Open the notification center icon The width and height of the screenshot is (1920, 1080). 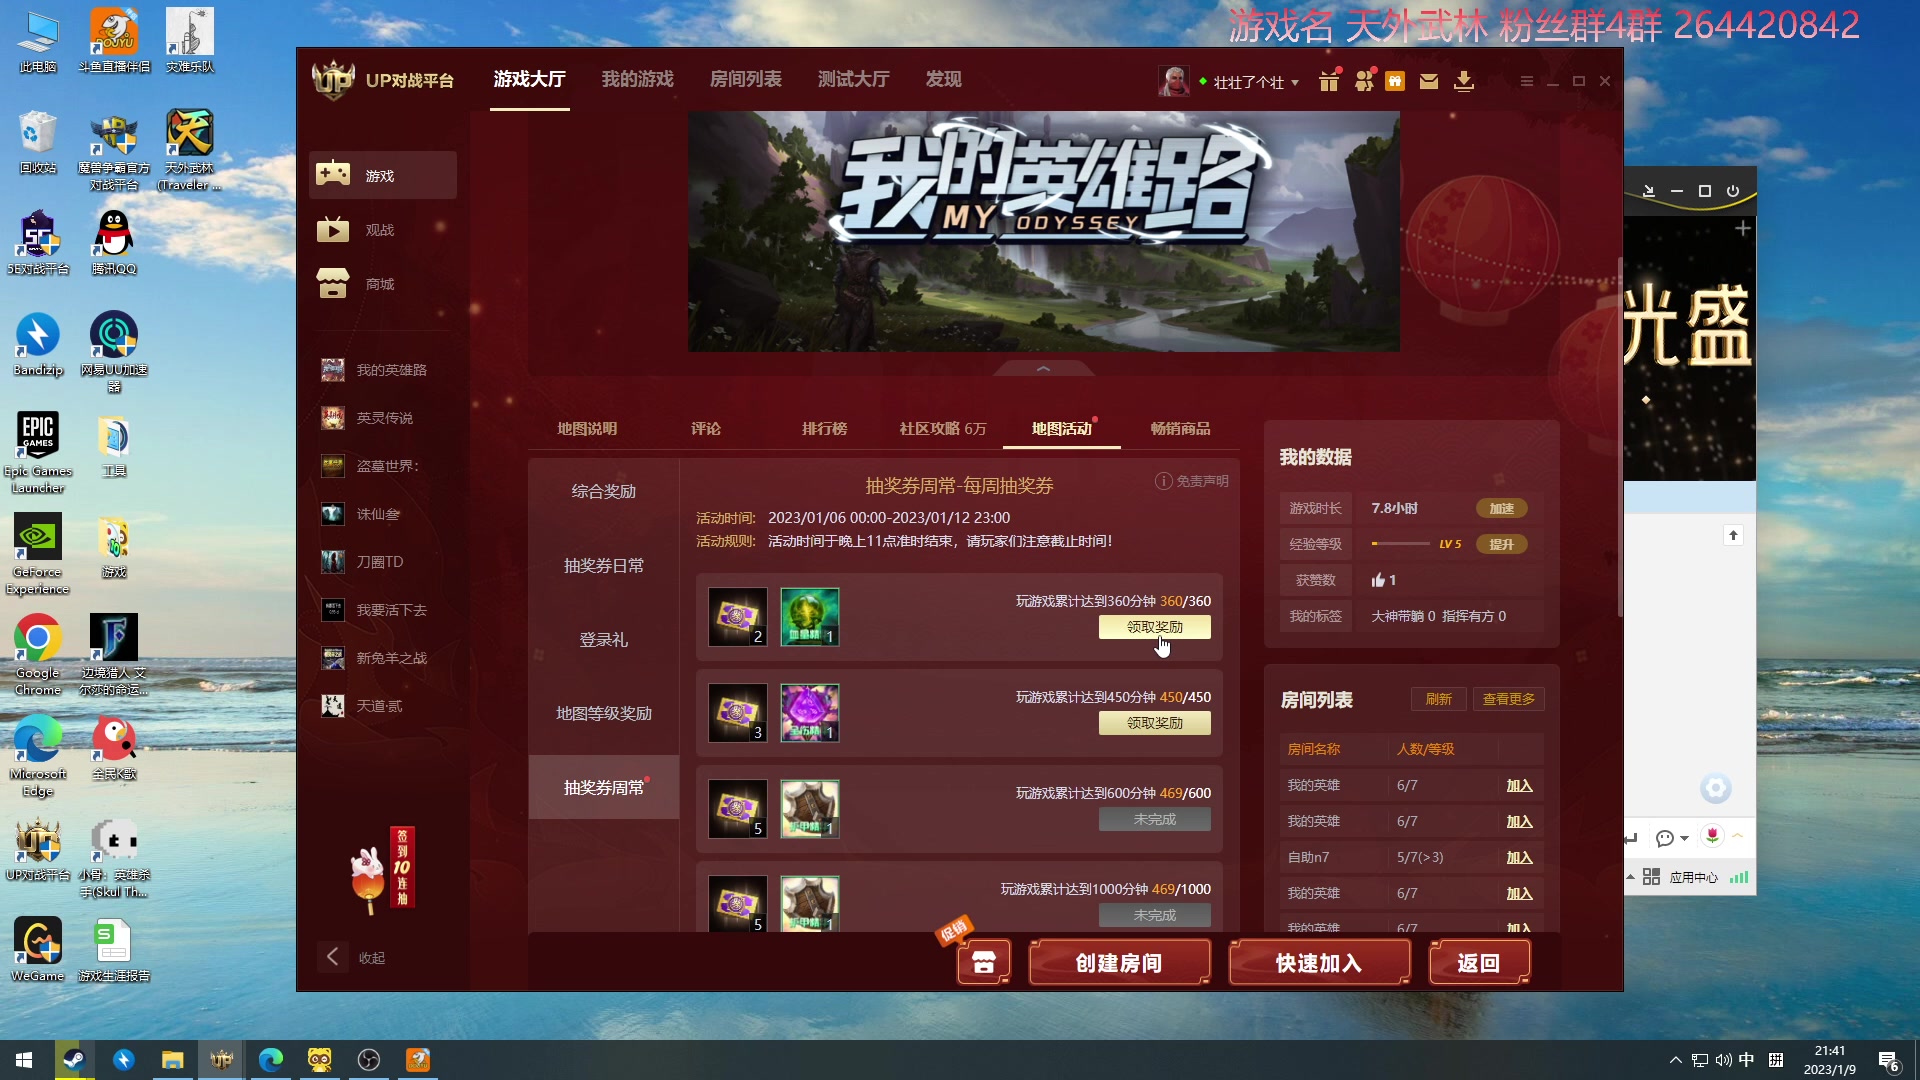[x=1888, y=1060]
